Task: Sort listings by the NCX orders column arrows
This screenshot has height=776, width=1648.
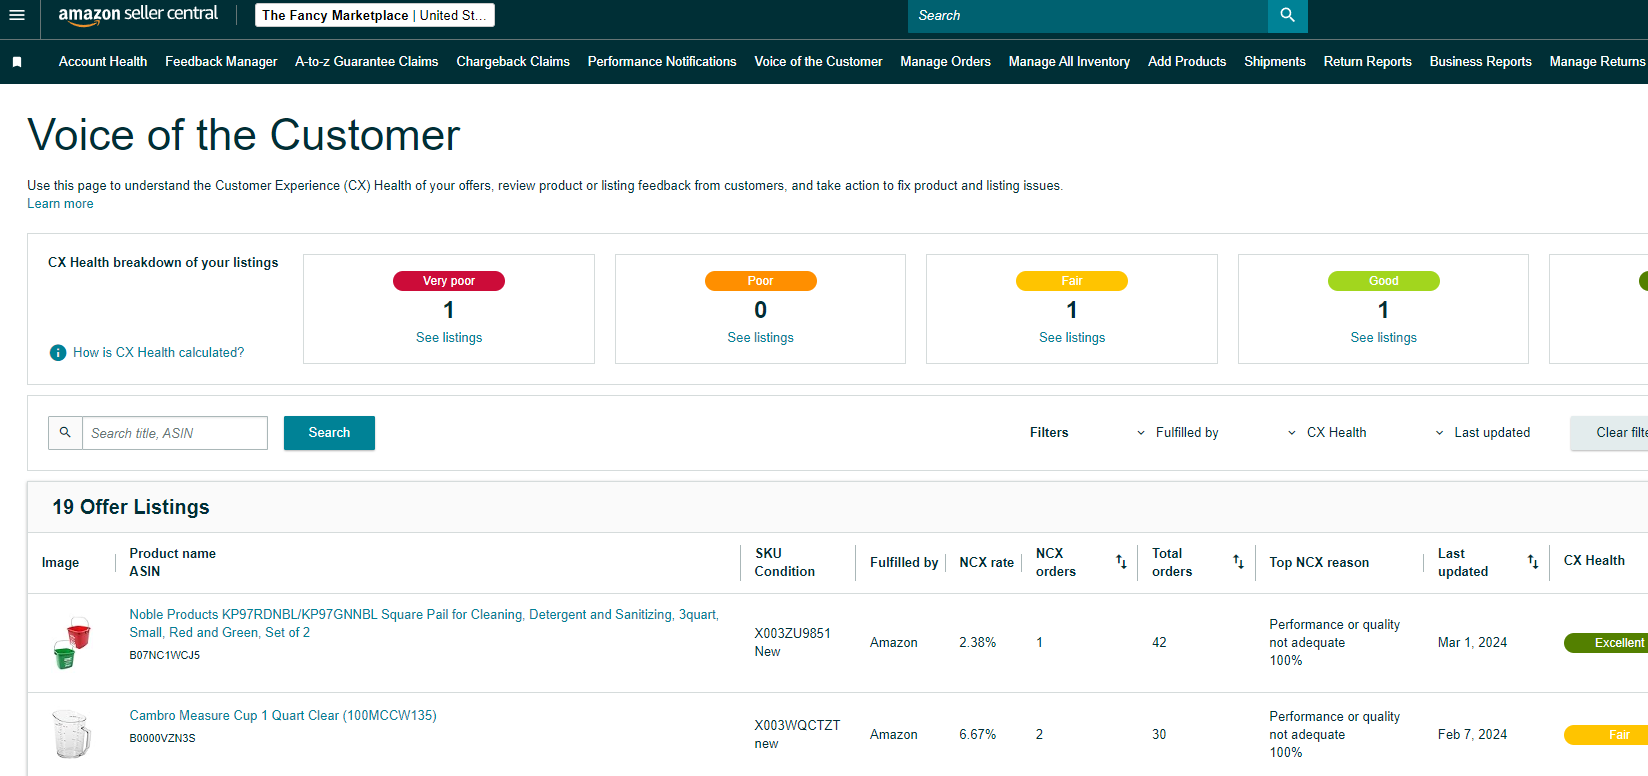Action: [x=1121, y=562]
